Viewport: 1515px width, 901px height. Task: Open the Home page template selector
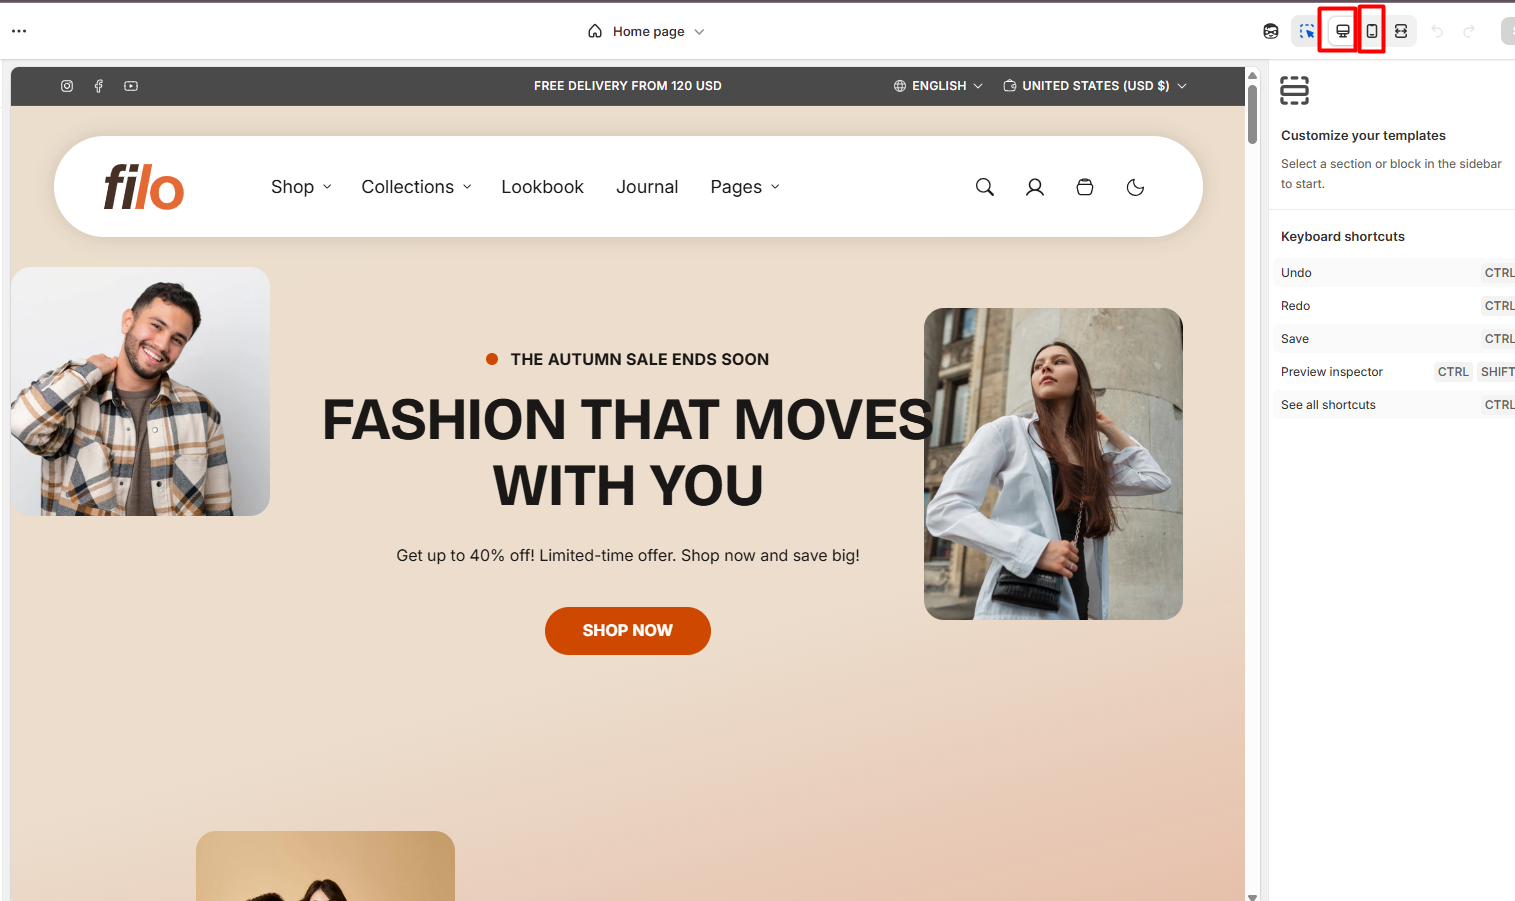click(x=646, y=31)
